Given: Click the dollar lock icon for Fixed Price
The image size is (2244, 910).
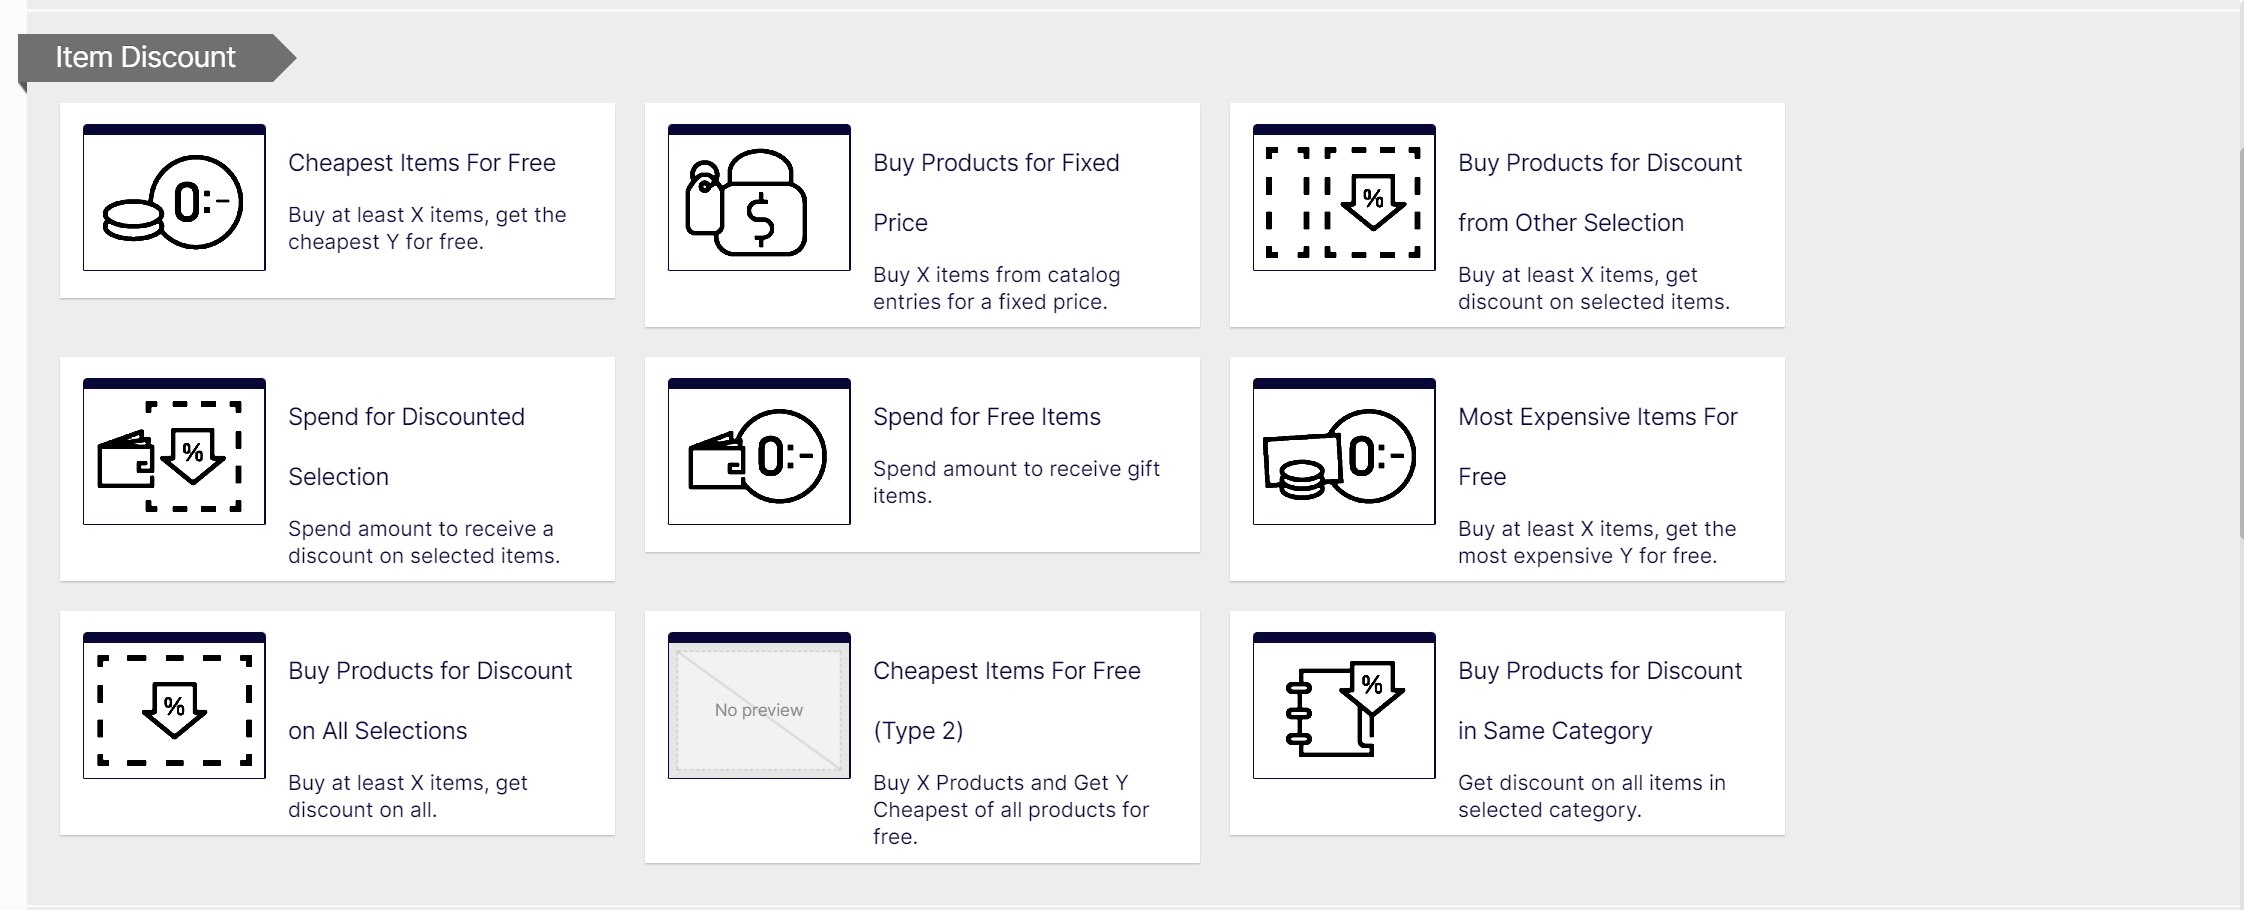Looking at the screenshot, I should [758, 197].
